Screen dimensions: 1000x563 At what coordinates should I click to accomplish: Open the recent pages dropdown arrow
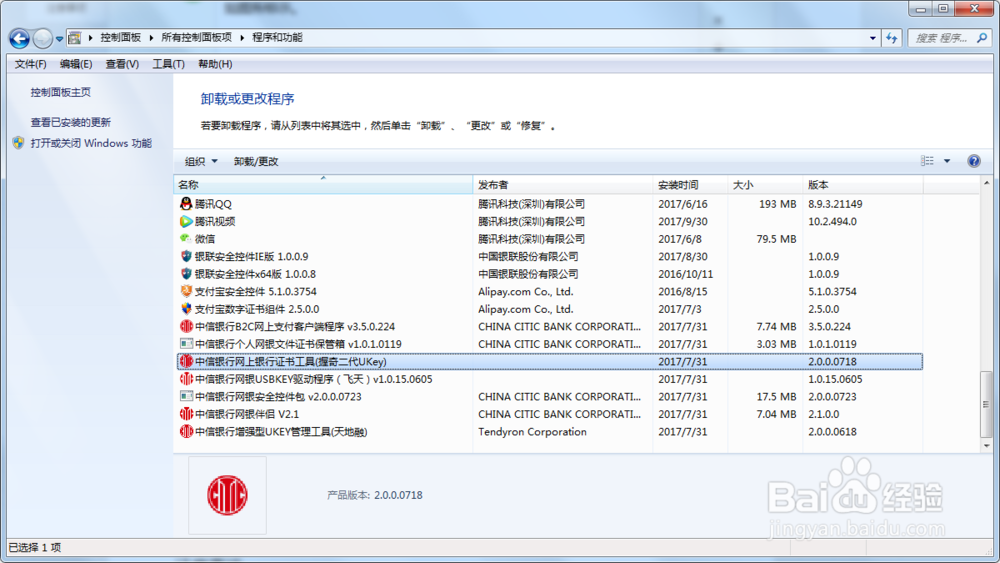(x=59, y=39)
